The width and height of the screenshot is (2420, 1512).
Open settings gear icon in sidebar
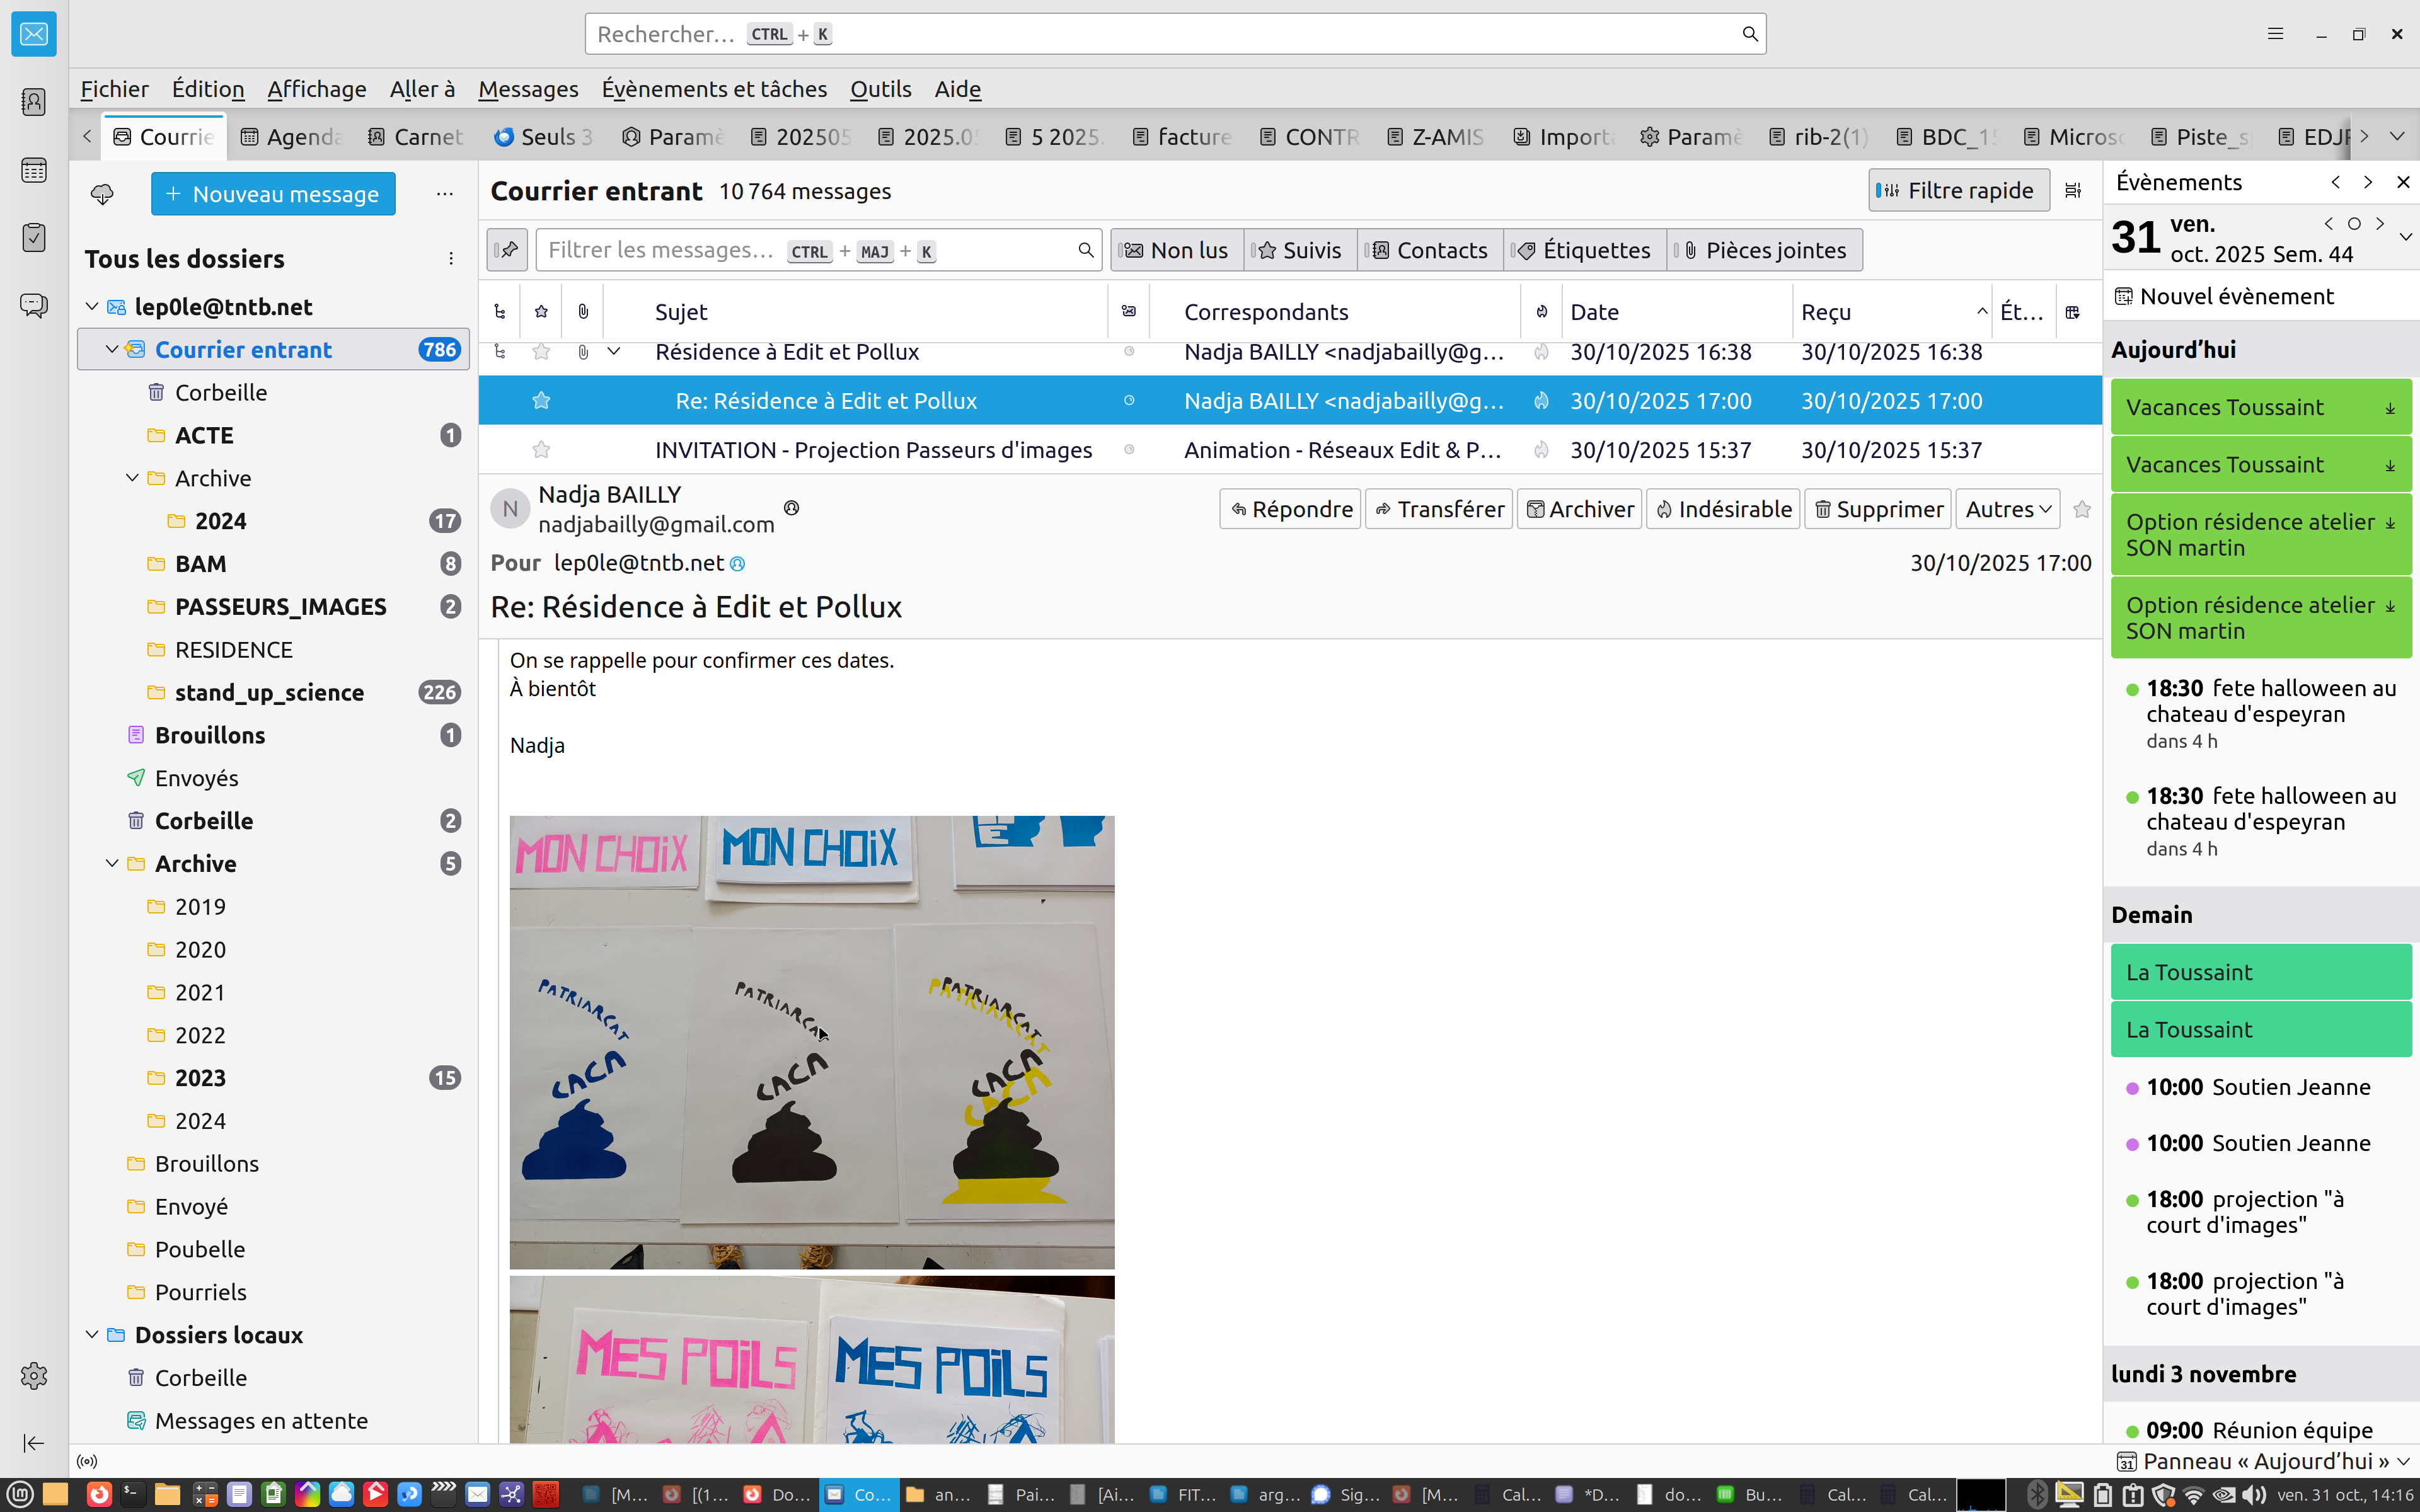click(x=33, y=1376)
